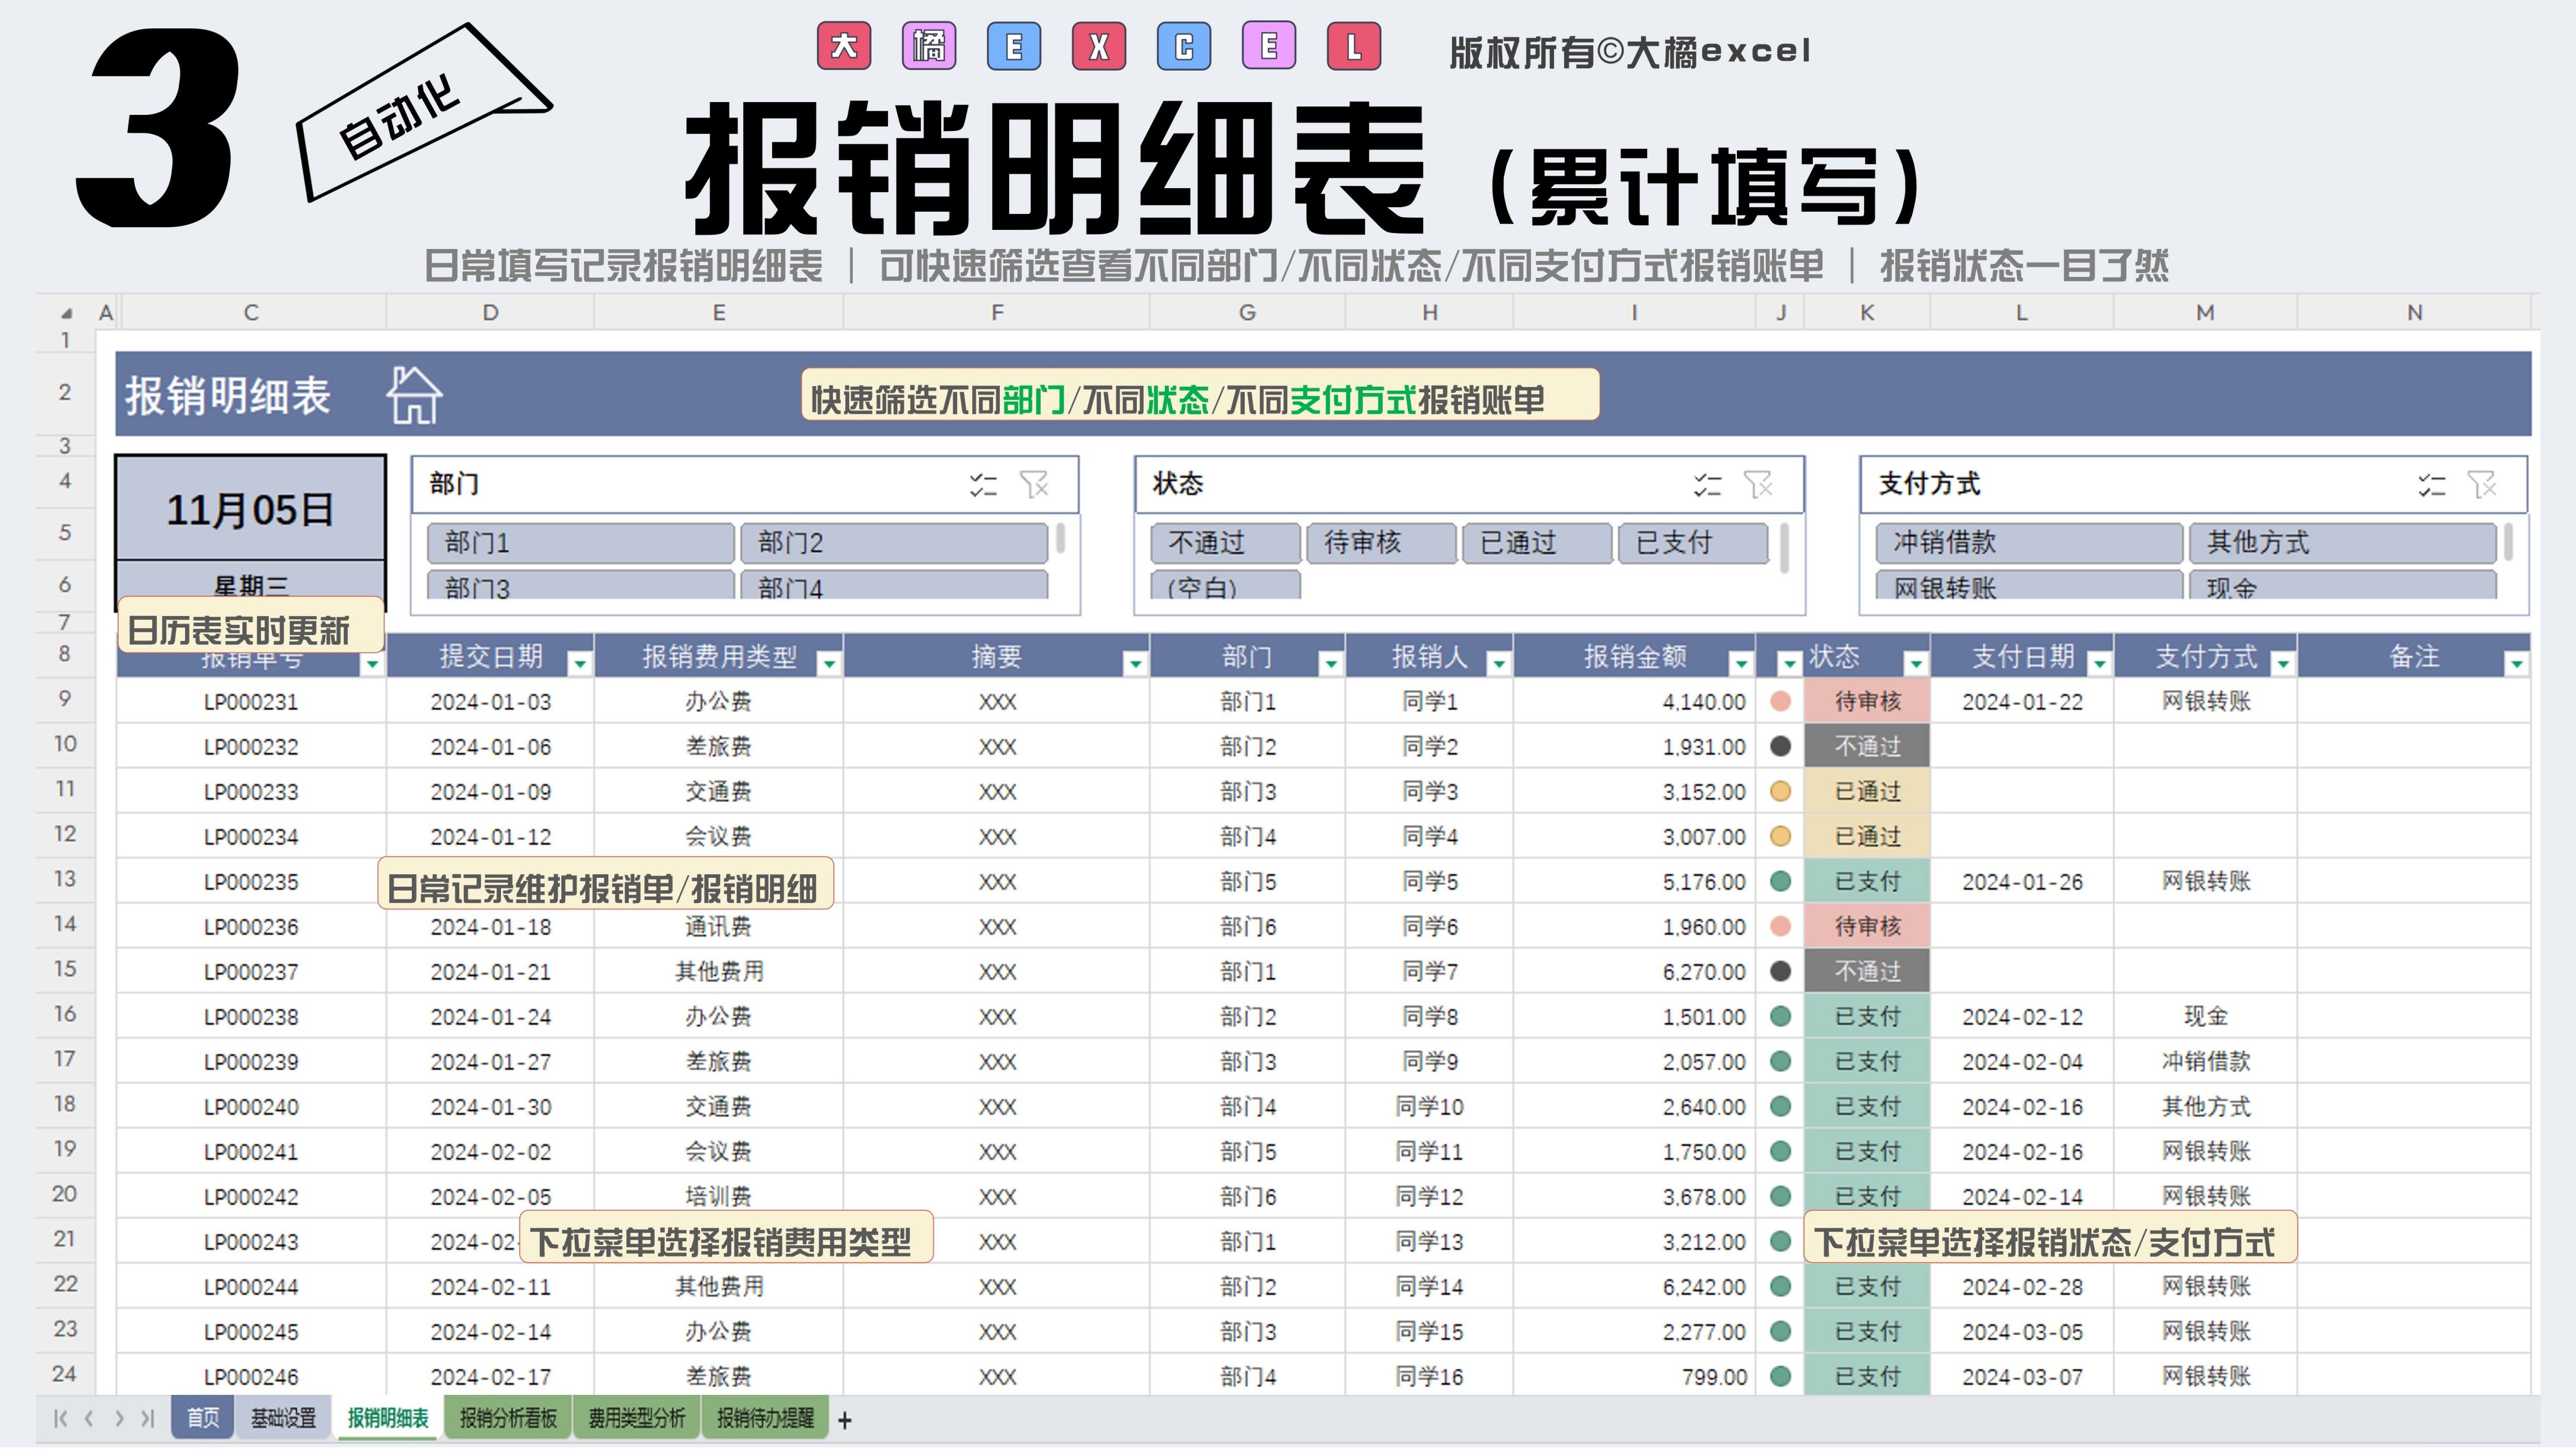Toggle multi-select in the 状态 slicer

(1707, 485)
